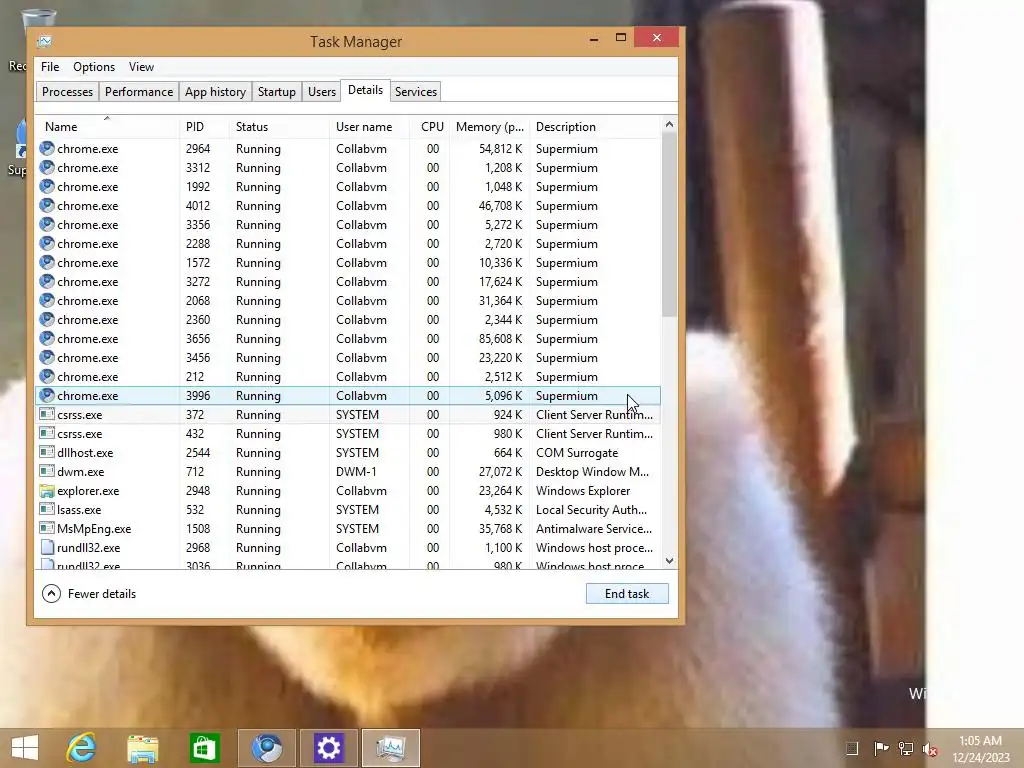The width and height of the screenshot is (1024, 768).
Task: Launch Internet Explorer from the taskbar
Action: (x=82, y=748)
